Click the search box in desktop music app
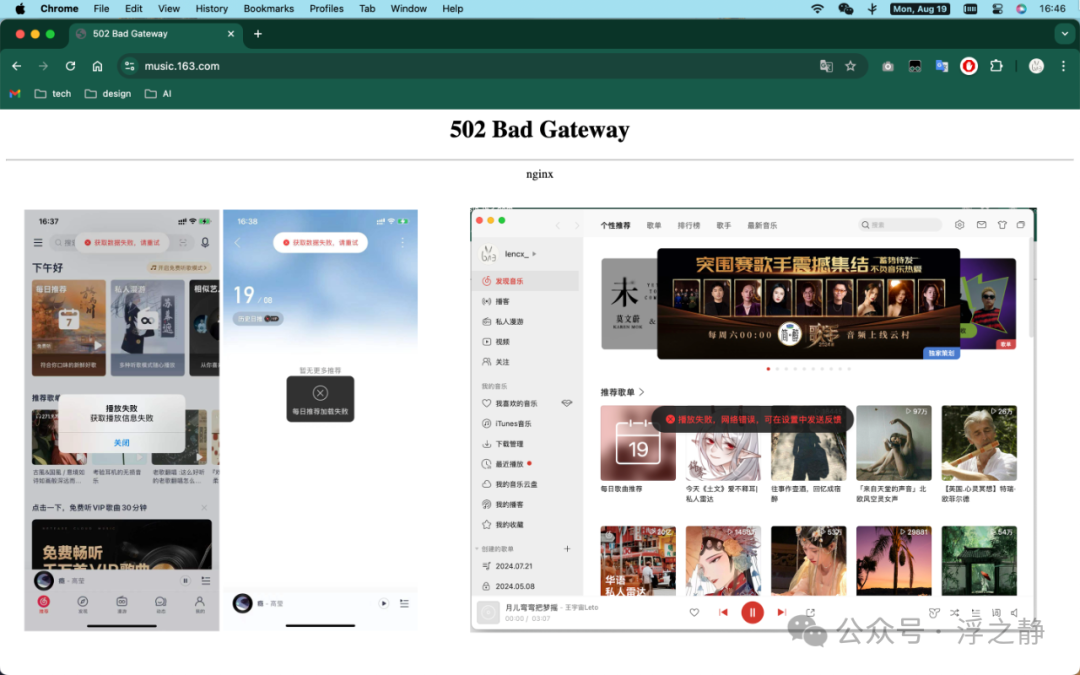 (x=900, y=225)
